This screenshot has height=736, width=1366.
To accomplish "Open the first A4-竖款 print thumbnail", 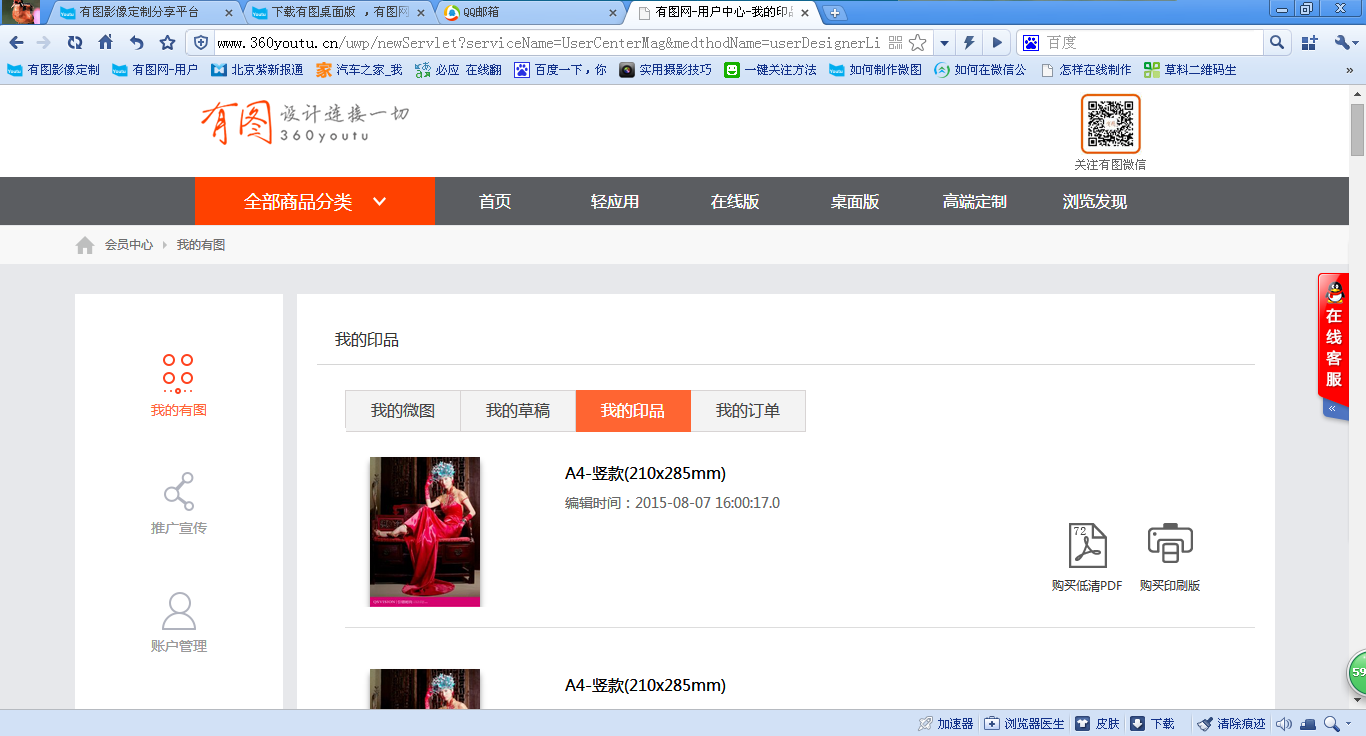I will point(425,532).
